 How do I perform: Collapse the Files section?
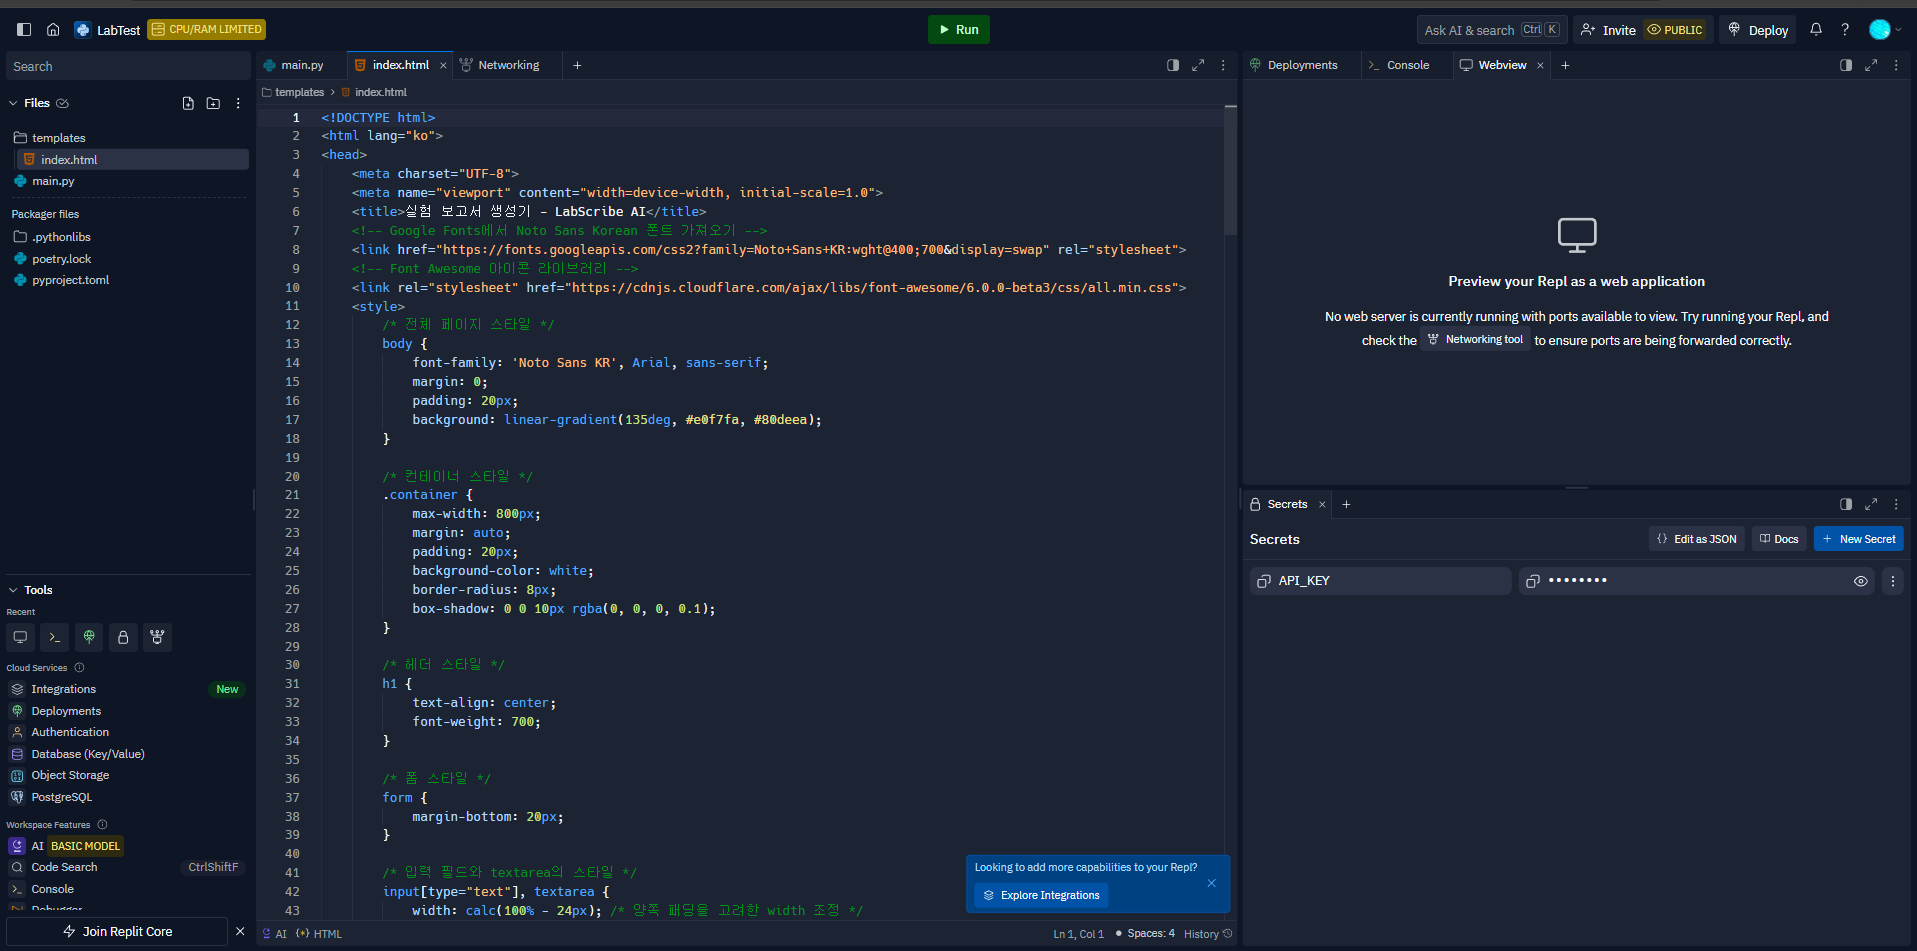click(14, 103)
